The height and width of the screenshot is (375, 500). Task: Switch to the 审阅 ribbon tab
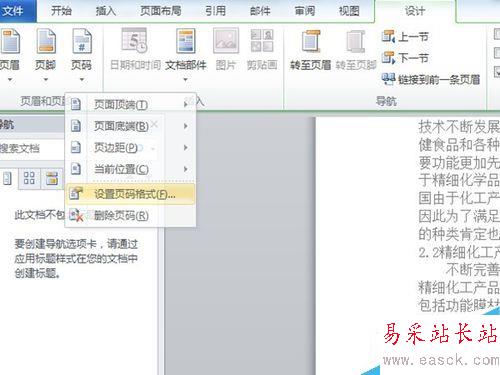click(305, 11)
